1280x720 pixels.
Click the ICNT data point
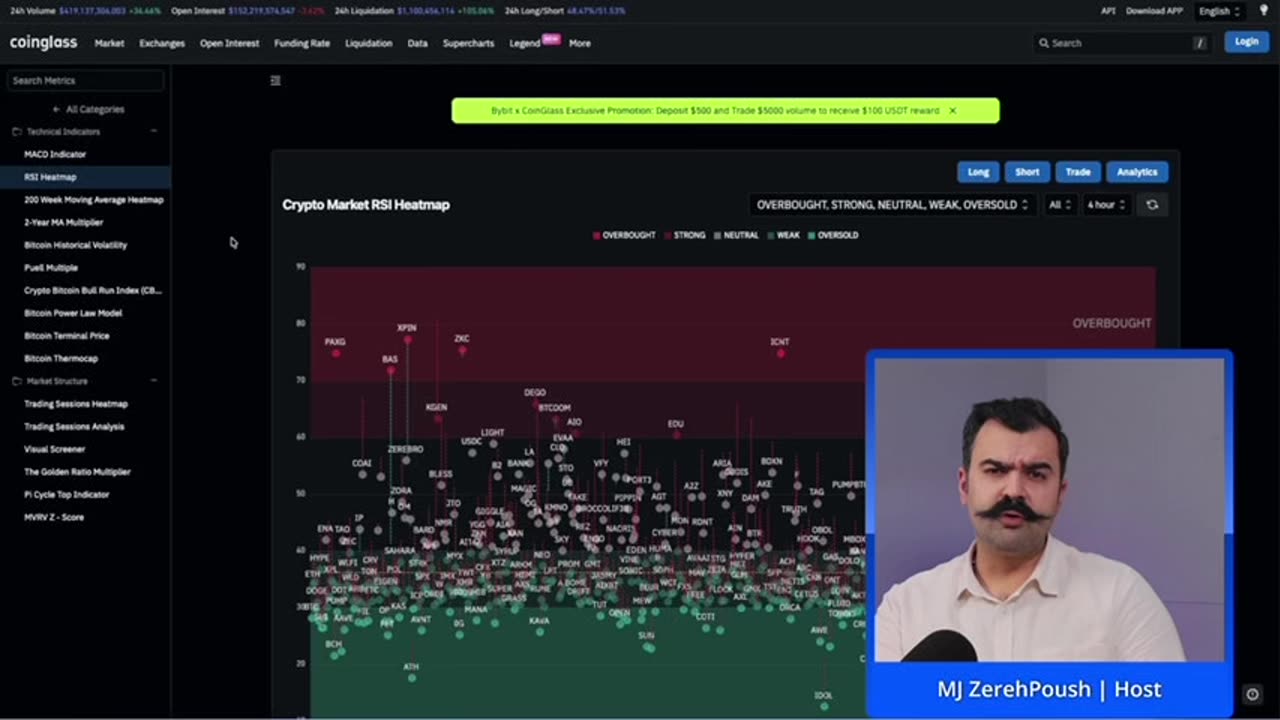coord(781,353)
